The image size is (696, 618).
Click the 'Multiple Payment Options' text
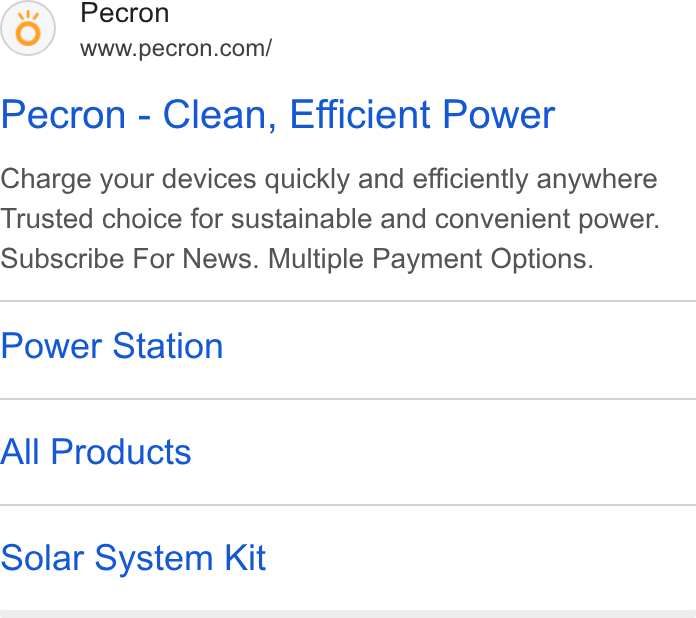coord(431,259)
